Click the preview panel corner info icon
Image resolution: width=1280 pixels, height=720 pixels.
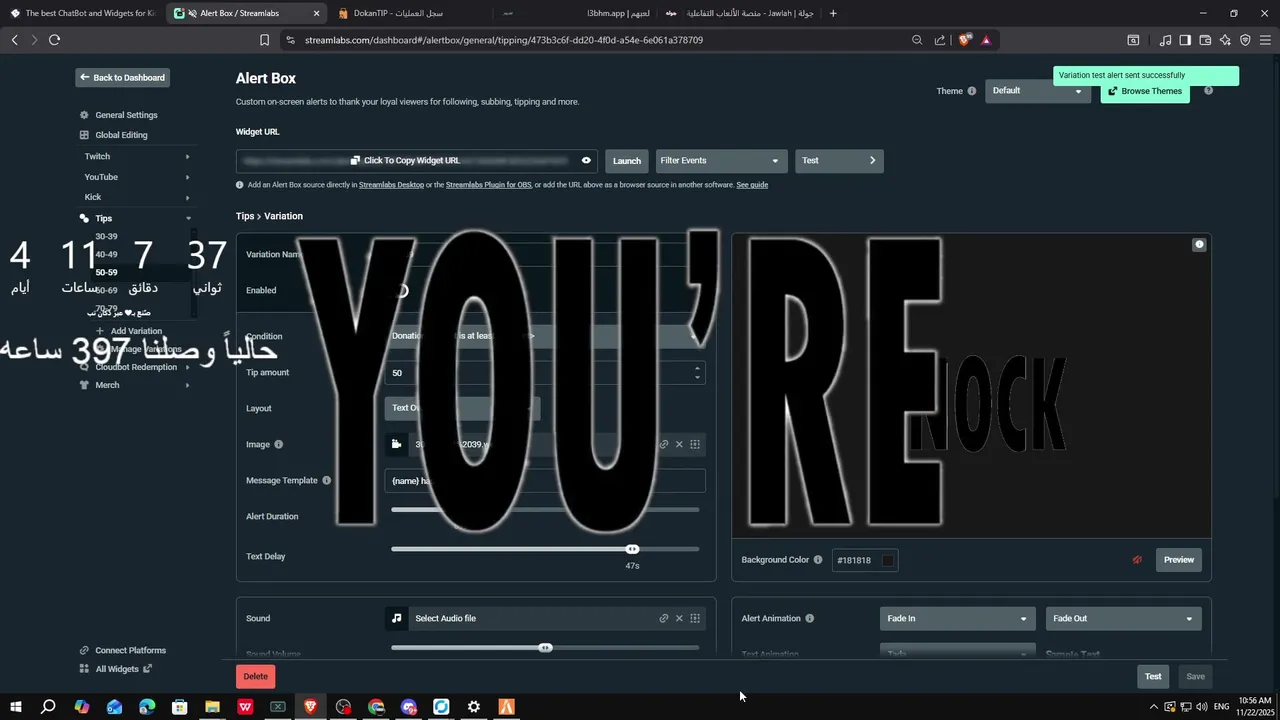pos(1199,245)
